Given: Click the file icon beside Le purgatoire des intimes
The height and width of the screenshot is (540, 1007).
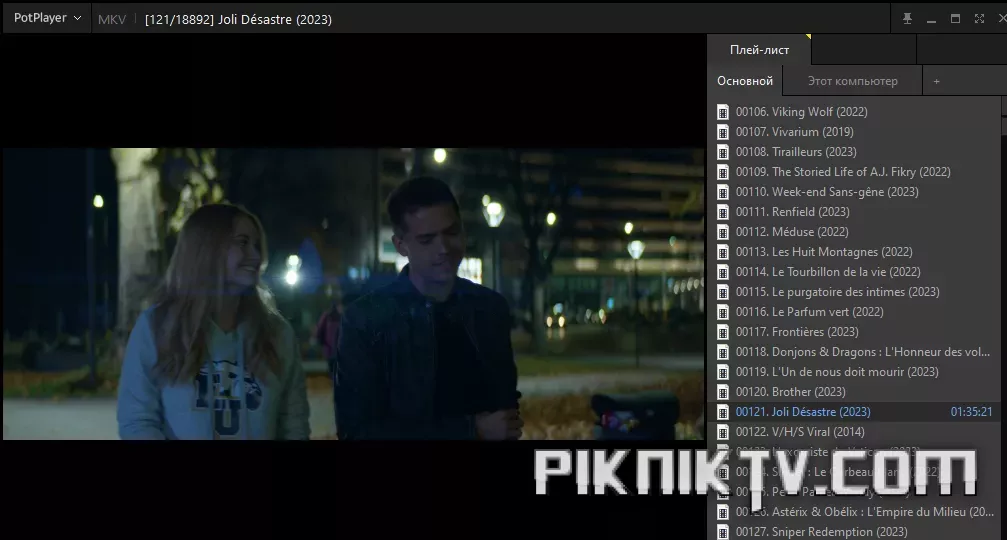Looking at the screenshot, I should coord(722,292).
